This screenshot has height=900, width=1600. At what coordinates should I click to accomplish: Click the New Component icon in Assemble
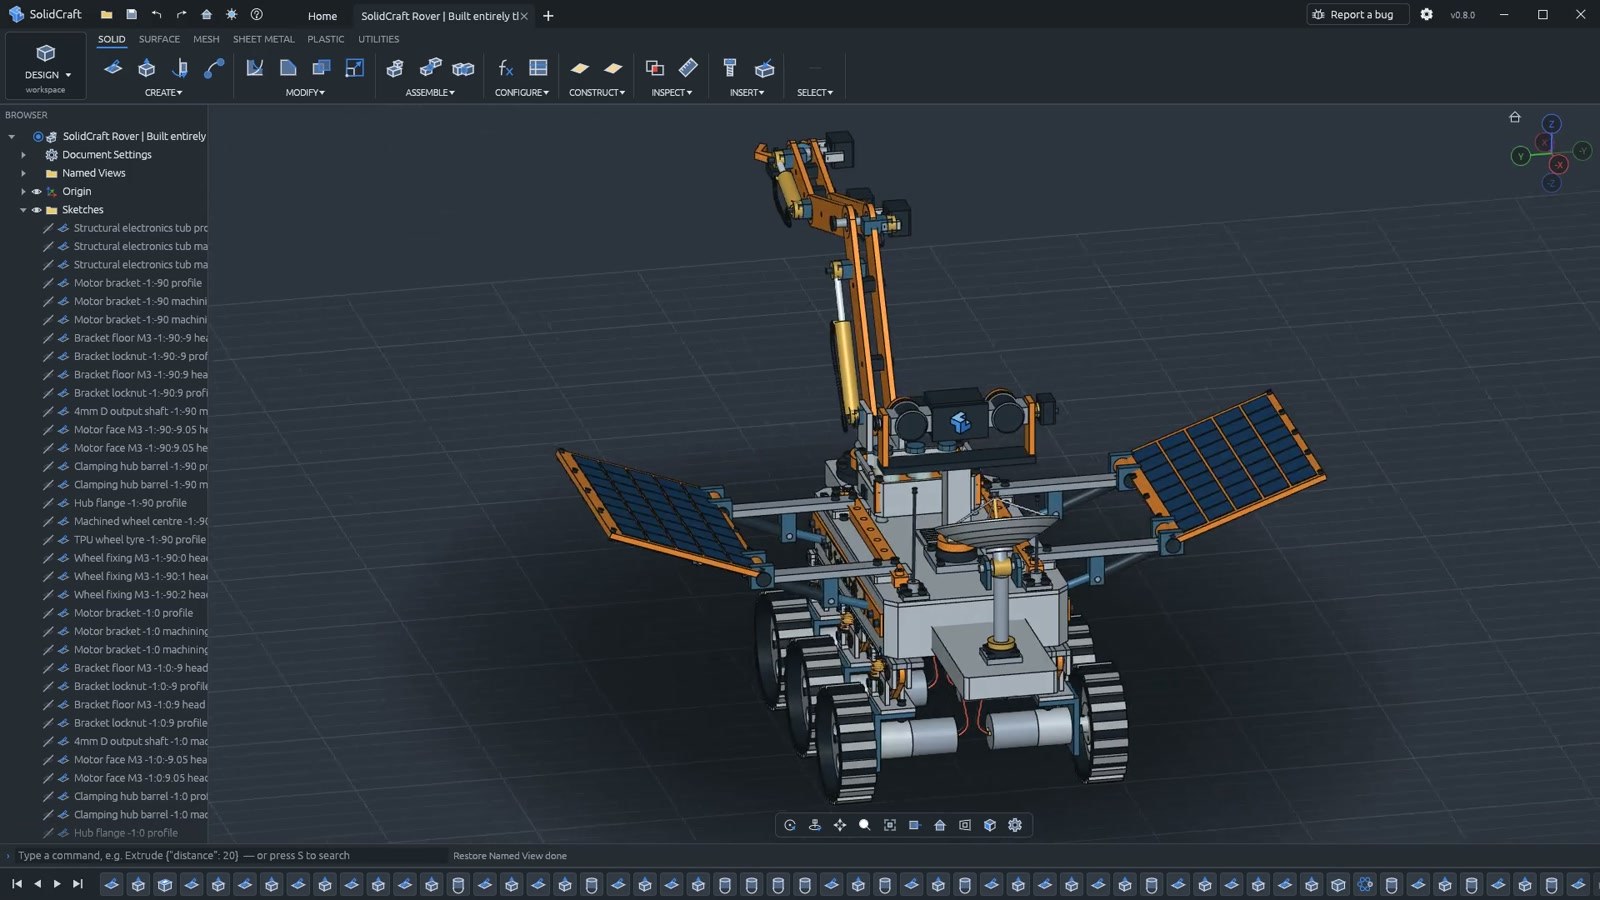tap(395, 68)
